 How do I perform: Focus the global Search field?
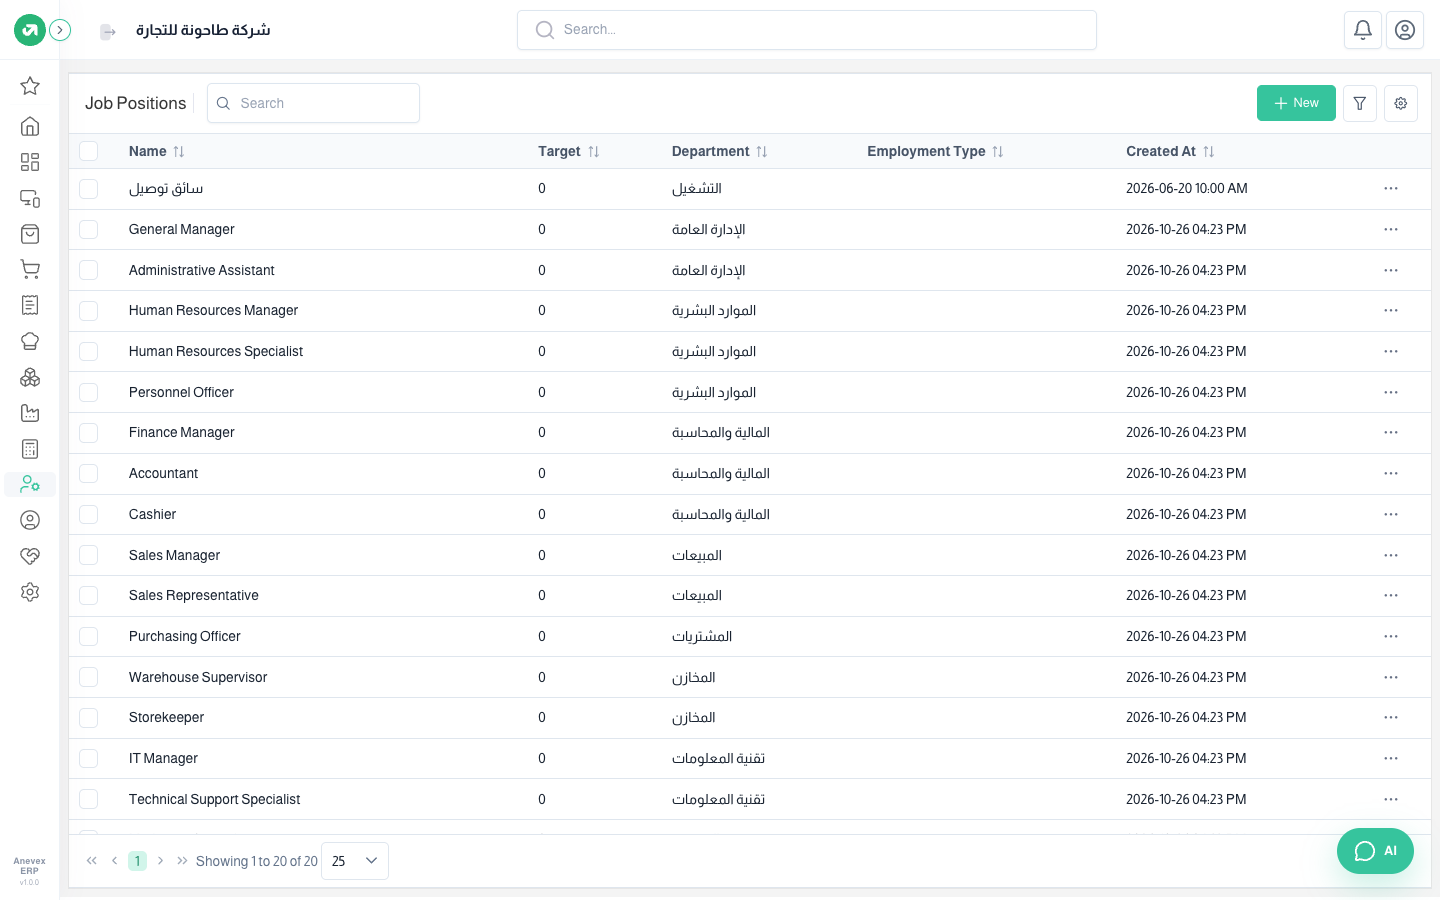pos(807,30)
